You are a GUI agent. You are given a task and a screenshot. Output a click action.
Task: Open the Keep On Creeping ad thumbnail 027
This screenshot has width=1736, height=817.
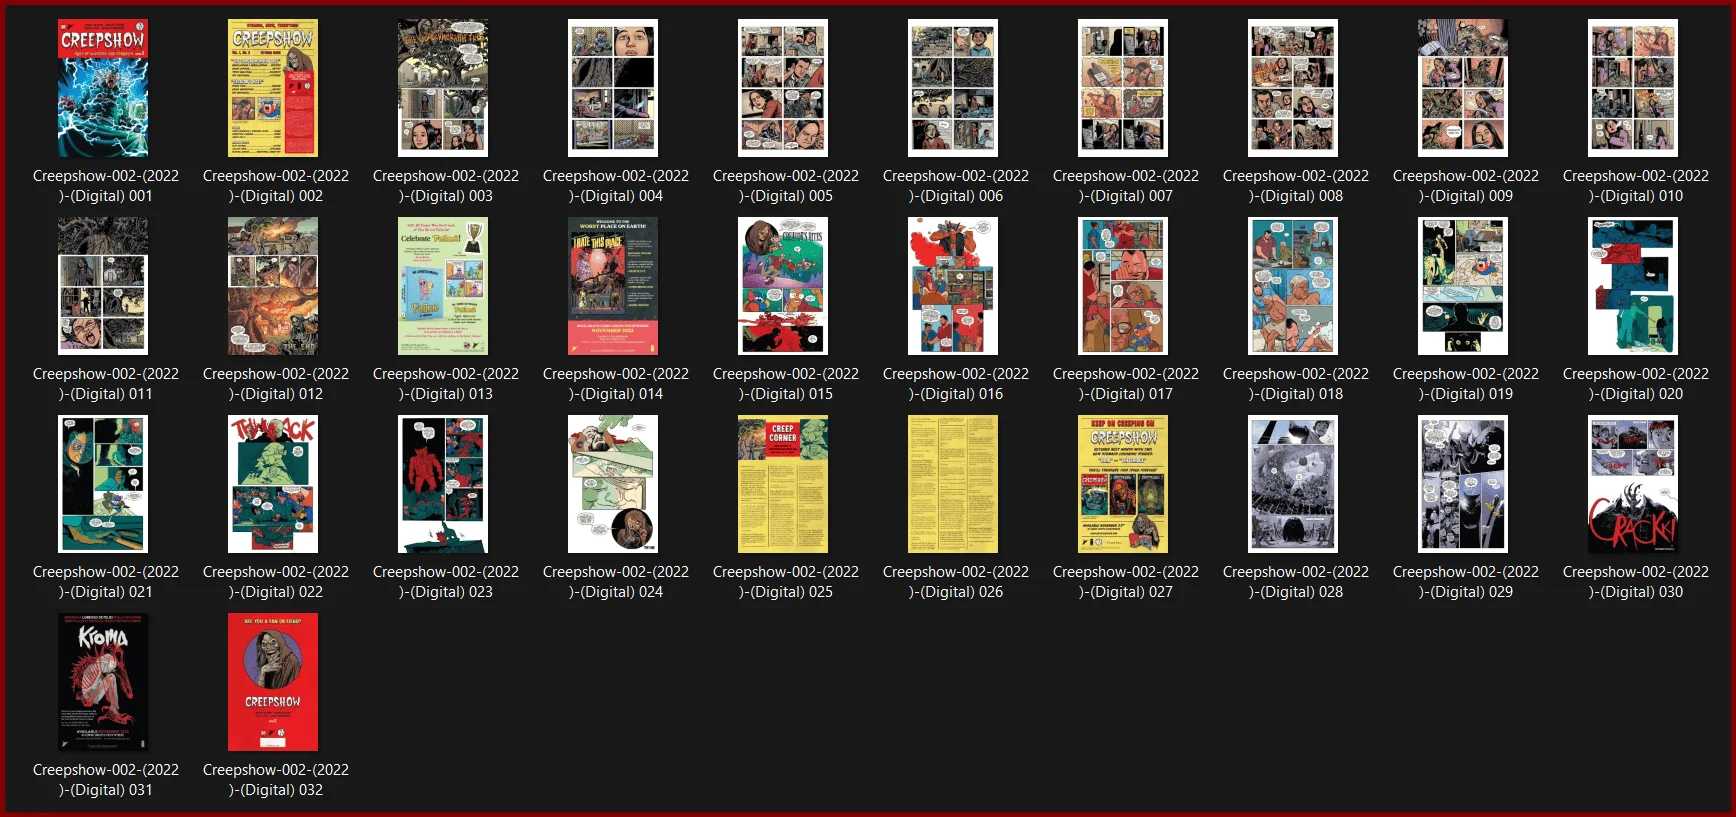coord(1123,484)
